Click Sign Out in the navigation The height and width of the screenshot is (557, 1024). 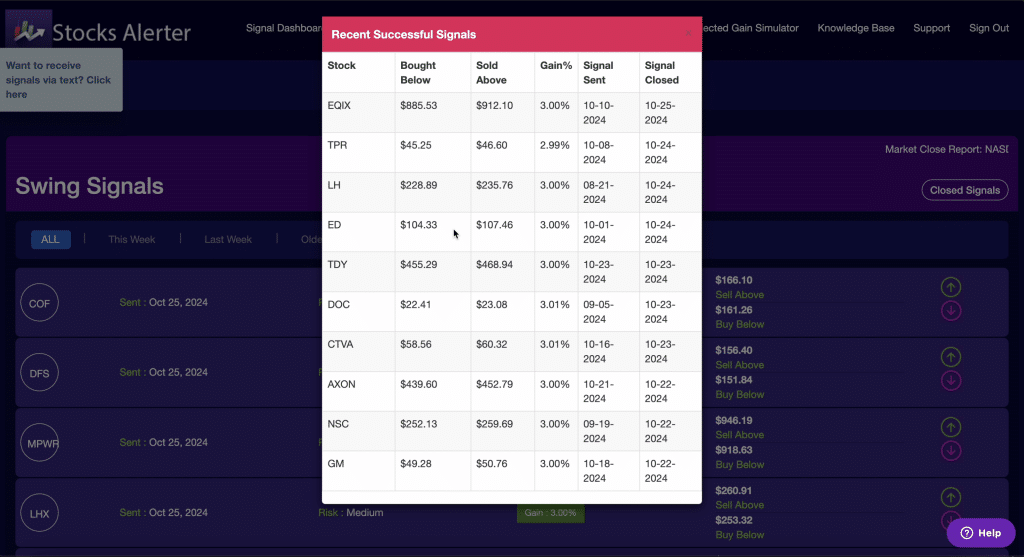[x=989, y=28]
